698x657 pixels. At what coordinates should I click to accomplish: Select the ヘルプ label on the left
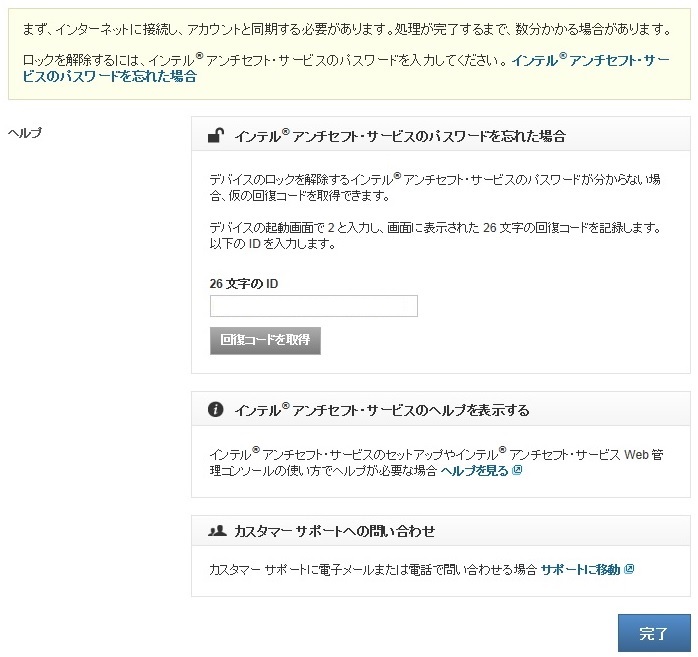(x=25, y=132)
